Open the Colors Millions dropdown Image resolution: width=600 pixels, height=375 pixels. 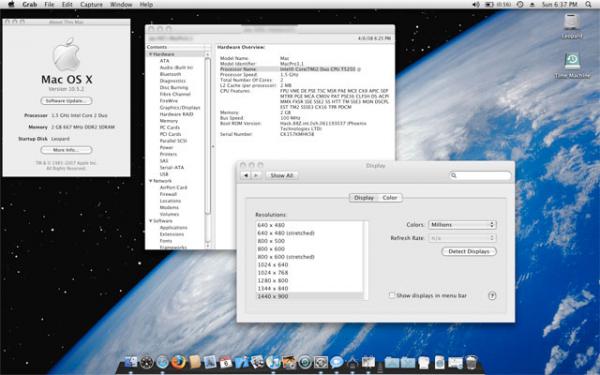click(462, 225)
